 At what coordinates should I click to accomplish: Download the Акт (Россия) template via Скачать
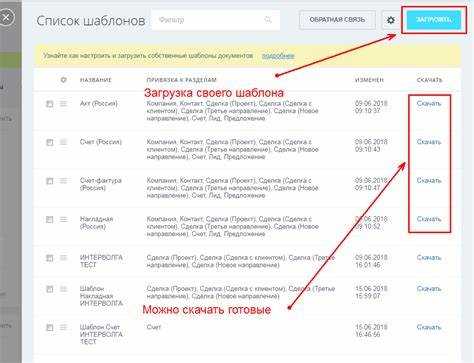coord(429,104)
